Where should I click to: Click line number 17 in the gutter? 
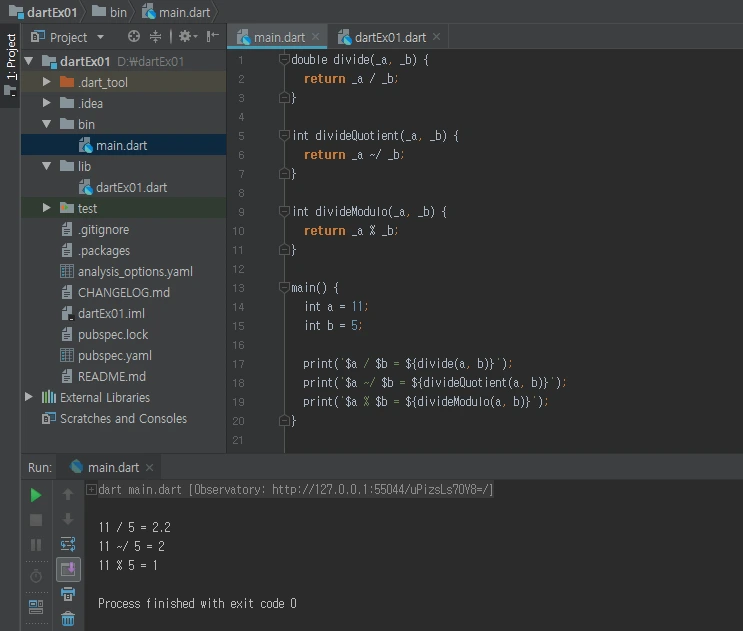[x=238, y=364]
